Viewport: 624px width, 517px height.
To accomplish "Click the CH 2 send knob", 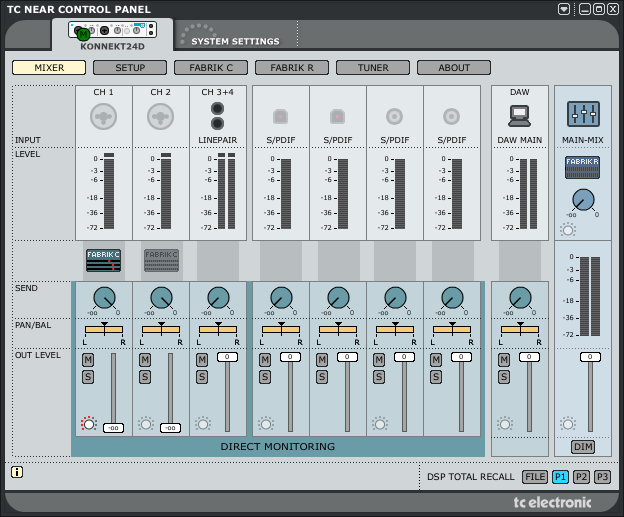I will (161, 298).
